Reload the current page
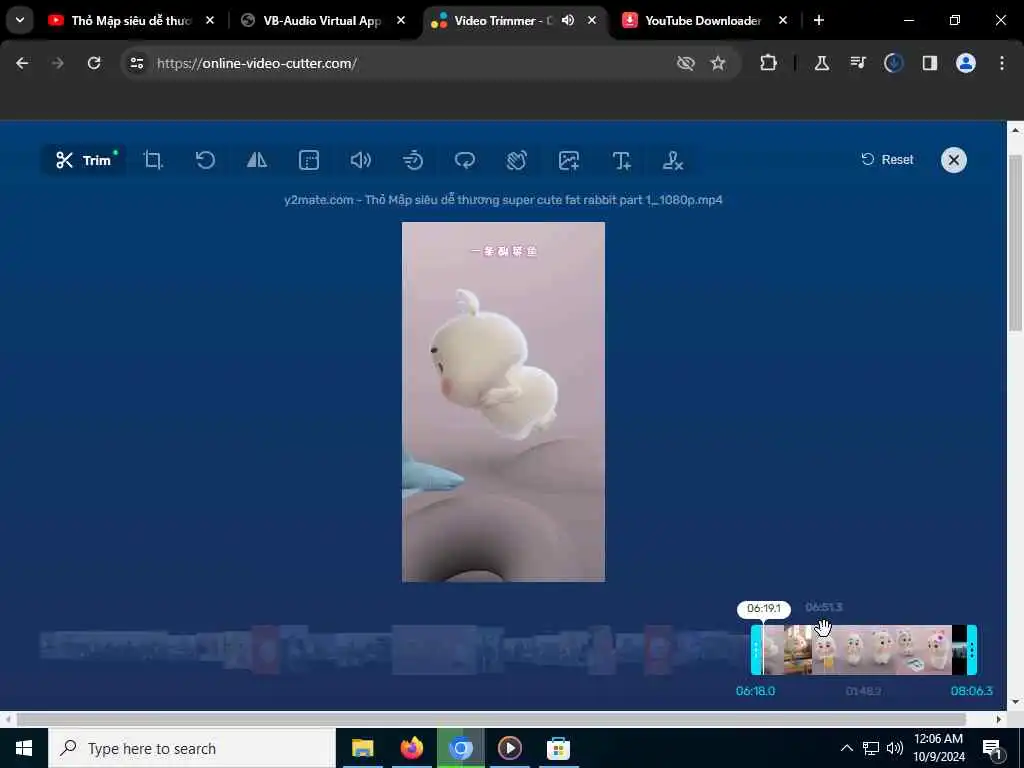The width and height of the screenshot is (1024, 768). pos(94,63)
